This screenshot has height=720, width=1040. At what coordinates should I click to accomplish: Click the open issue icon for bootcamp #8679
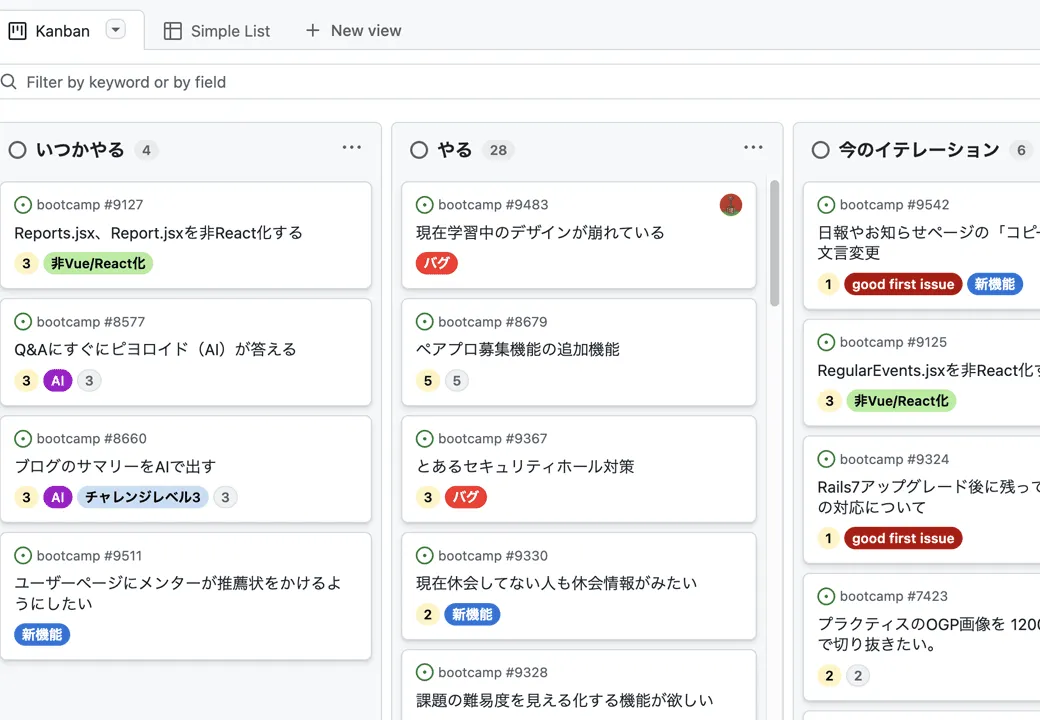point(424,322)
